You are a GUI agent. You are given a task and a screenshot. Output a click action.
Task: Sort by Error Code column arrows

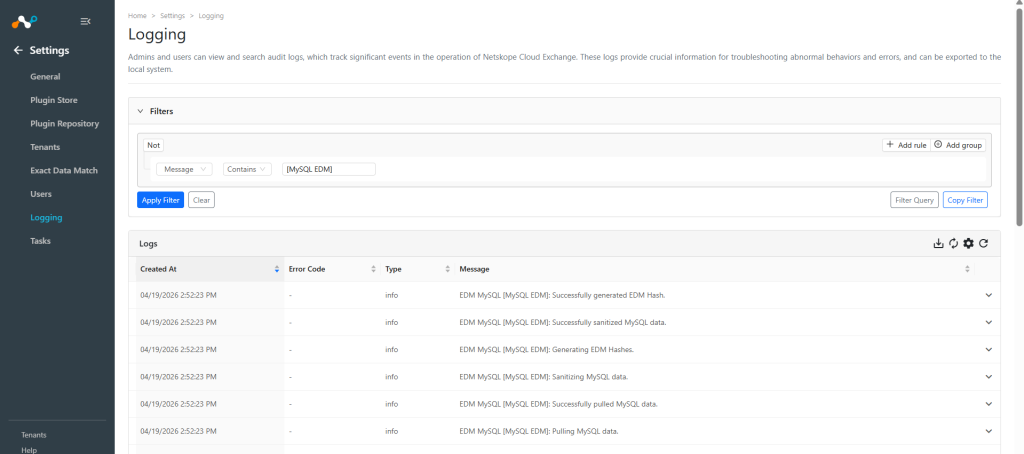[x=374, y=269]
